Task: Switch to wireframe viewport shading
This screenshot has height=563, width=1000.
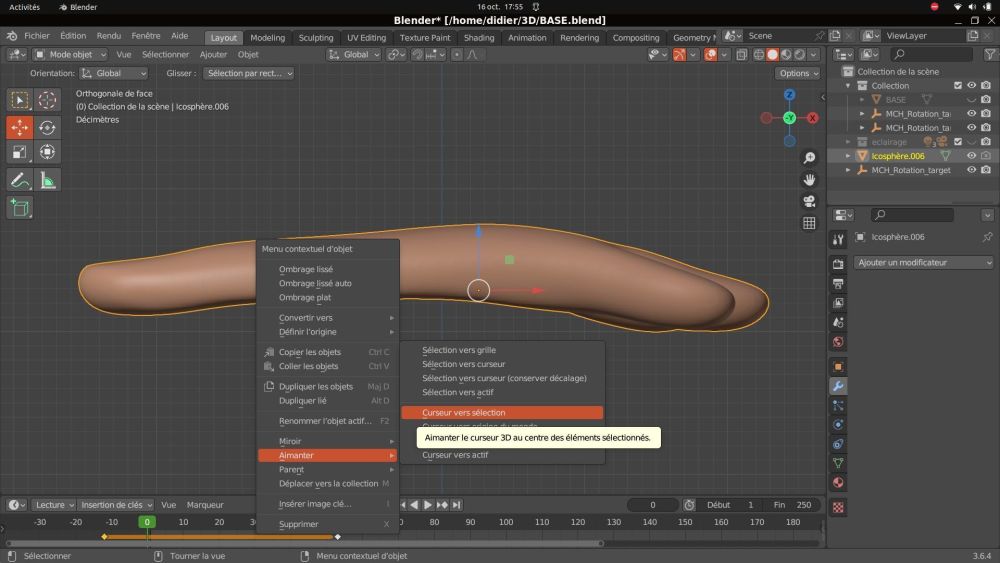Action: [759, 55]
